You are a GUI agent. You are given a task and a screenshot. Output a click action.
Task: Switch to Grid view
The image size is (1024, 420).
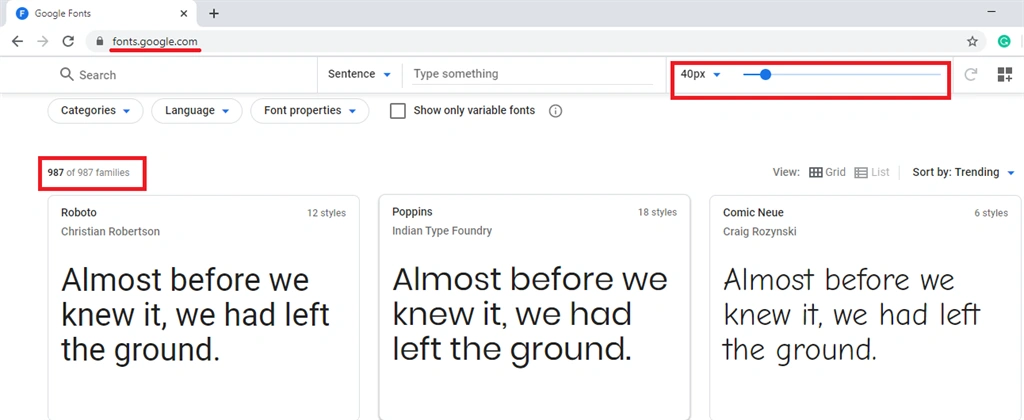(827, 172)
